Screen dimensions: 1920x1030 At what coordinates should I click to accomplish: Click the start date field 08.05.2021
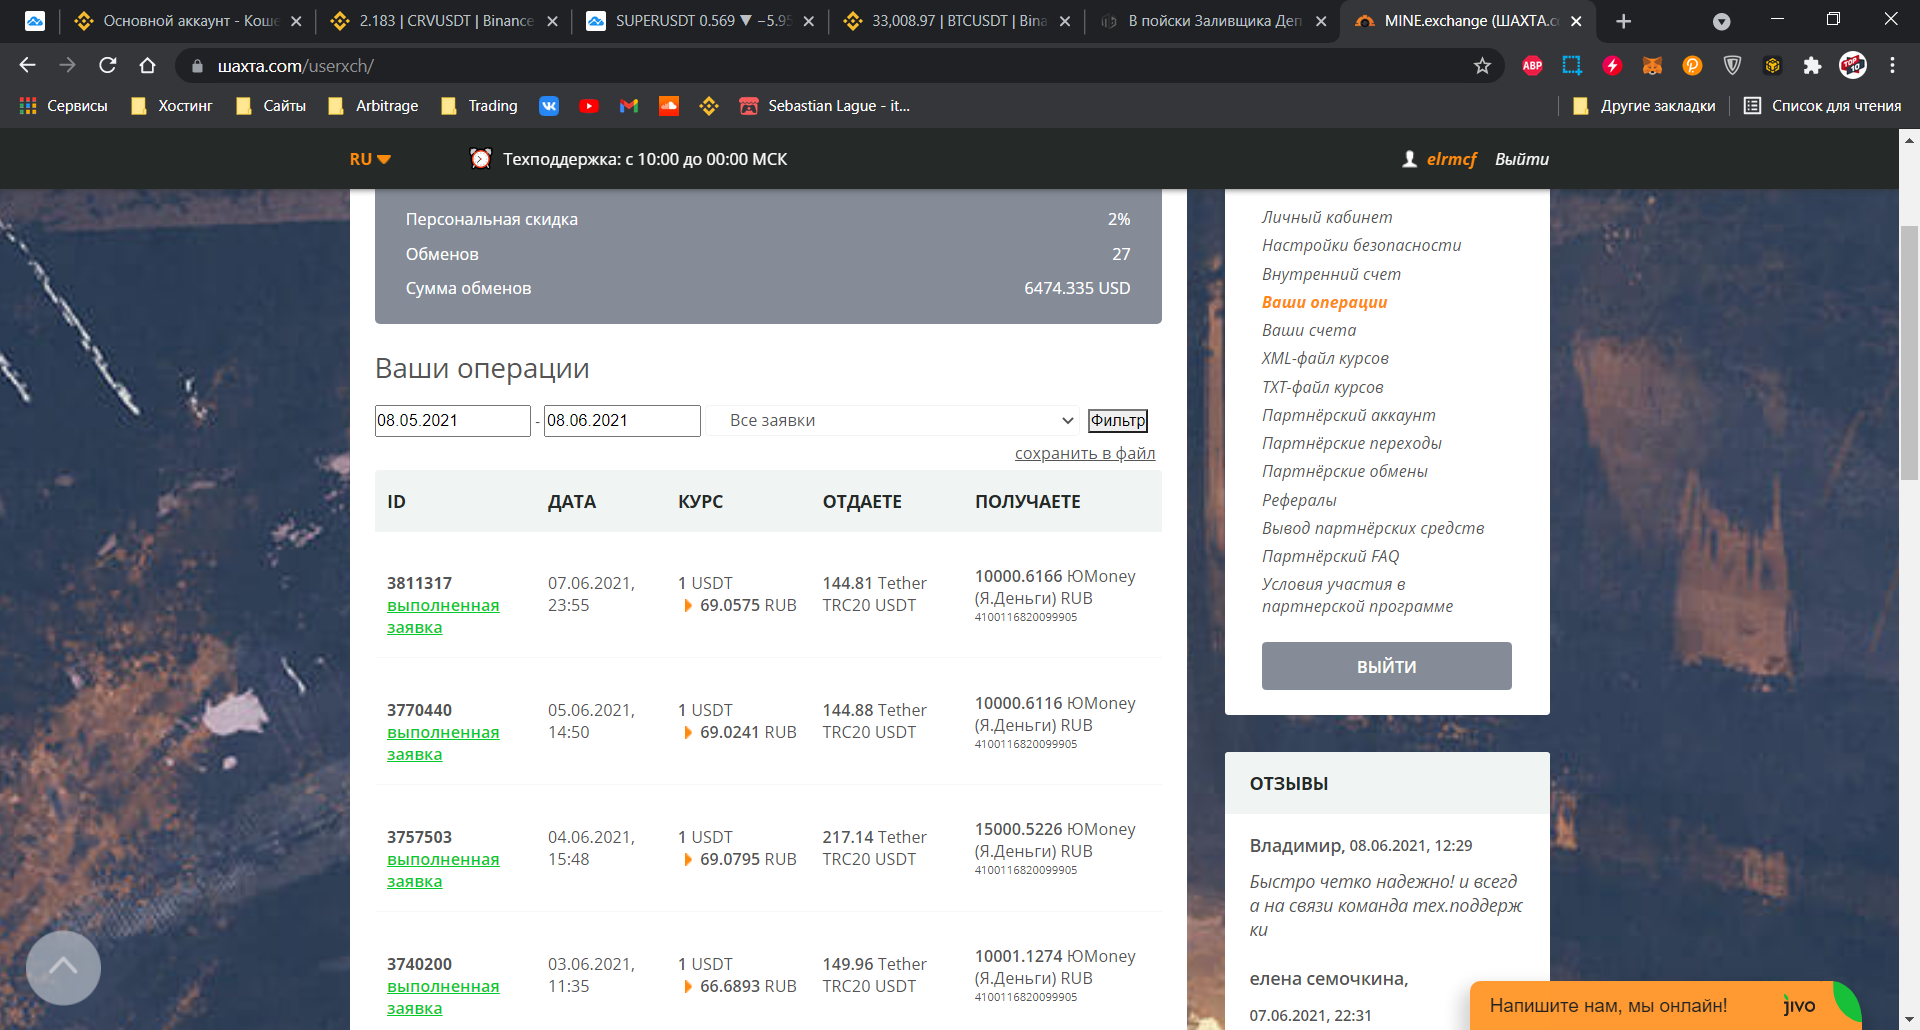click(x=452, y=420)
